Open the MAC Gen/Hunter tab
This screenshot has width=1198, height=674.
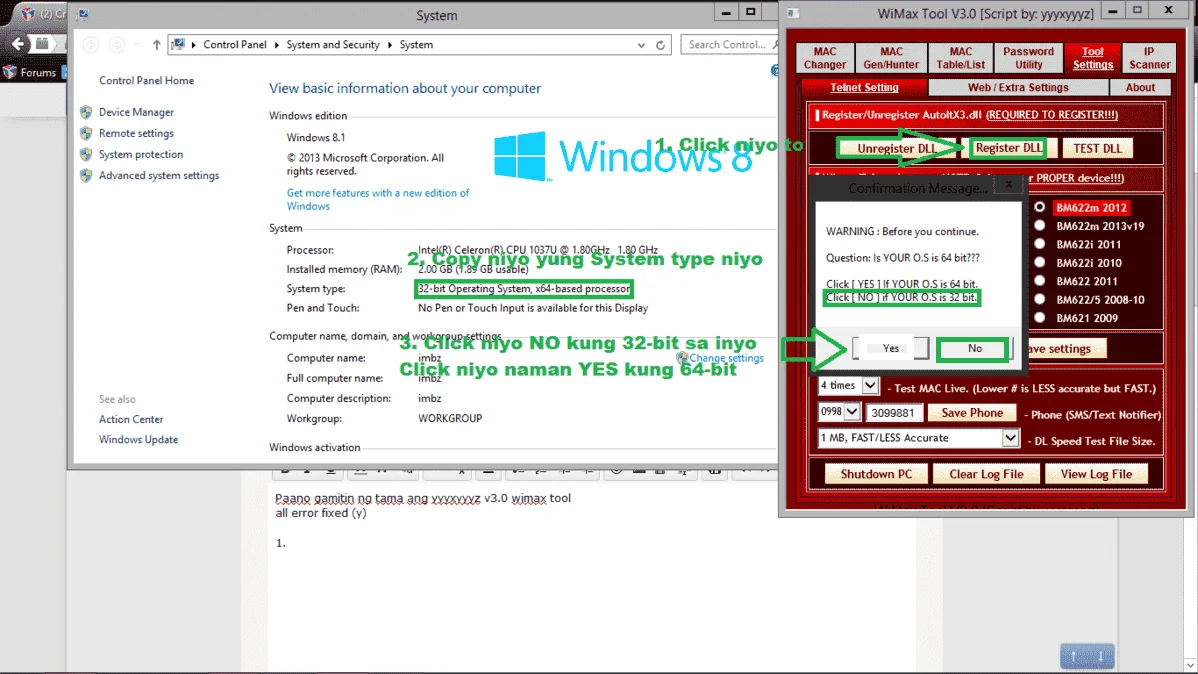coord(891,58)
